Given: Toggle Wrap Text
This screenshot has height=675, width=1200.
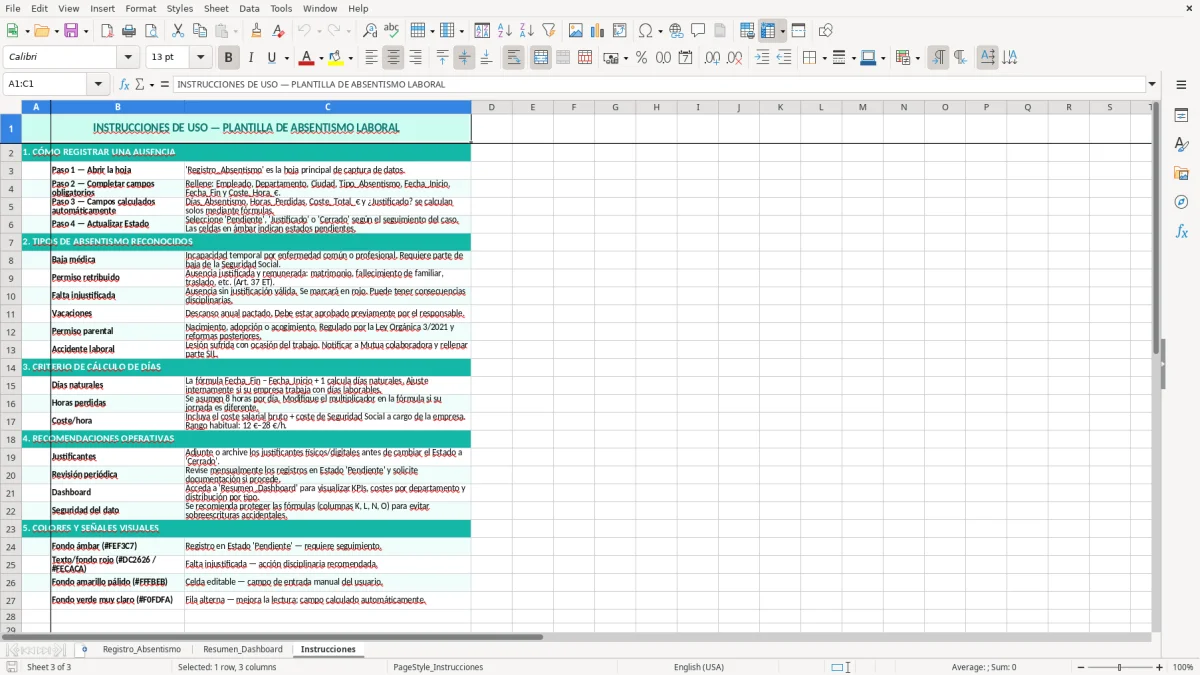Looking at the screenshot, I should click(x=514, y=58).
